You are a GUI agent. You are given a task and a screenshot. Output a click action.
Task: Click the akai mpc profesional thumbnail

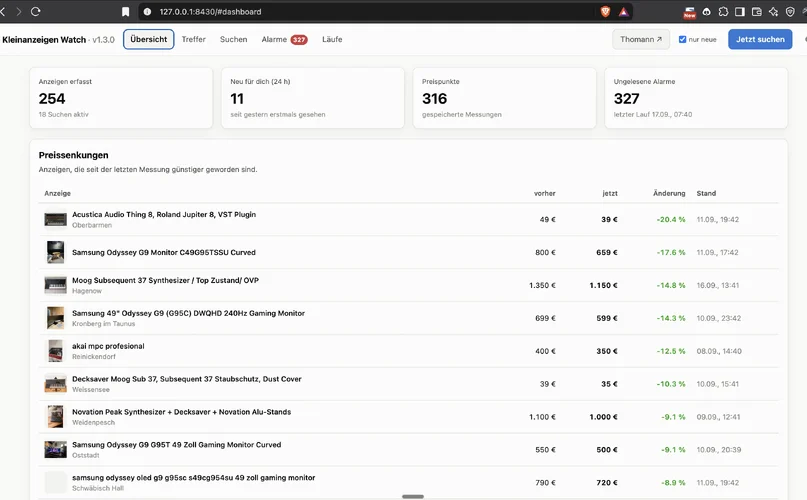pos(55,351)
